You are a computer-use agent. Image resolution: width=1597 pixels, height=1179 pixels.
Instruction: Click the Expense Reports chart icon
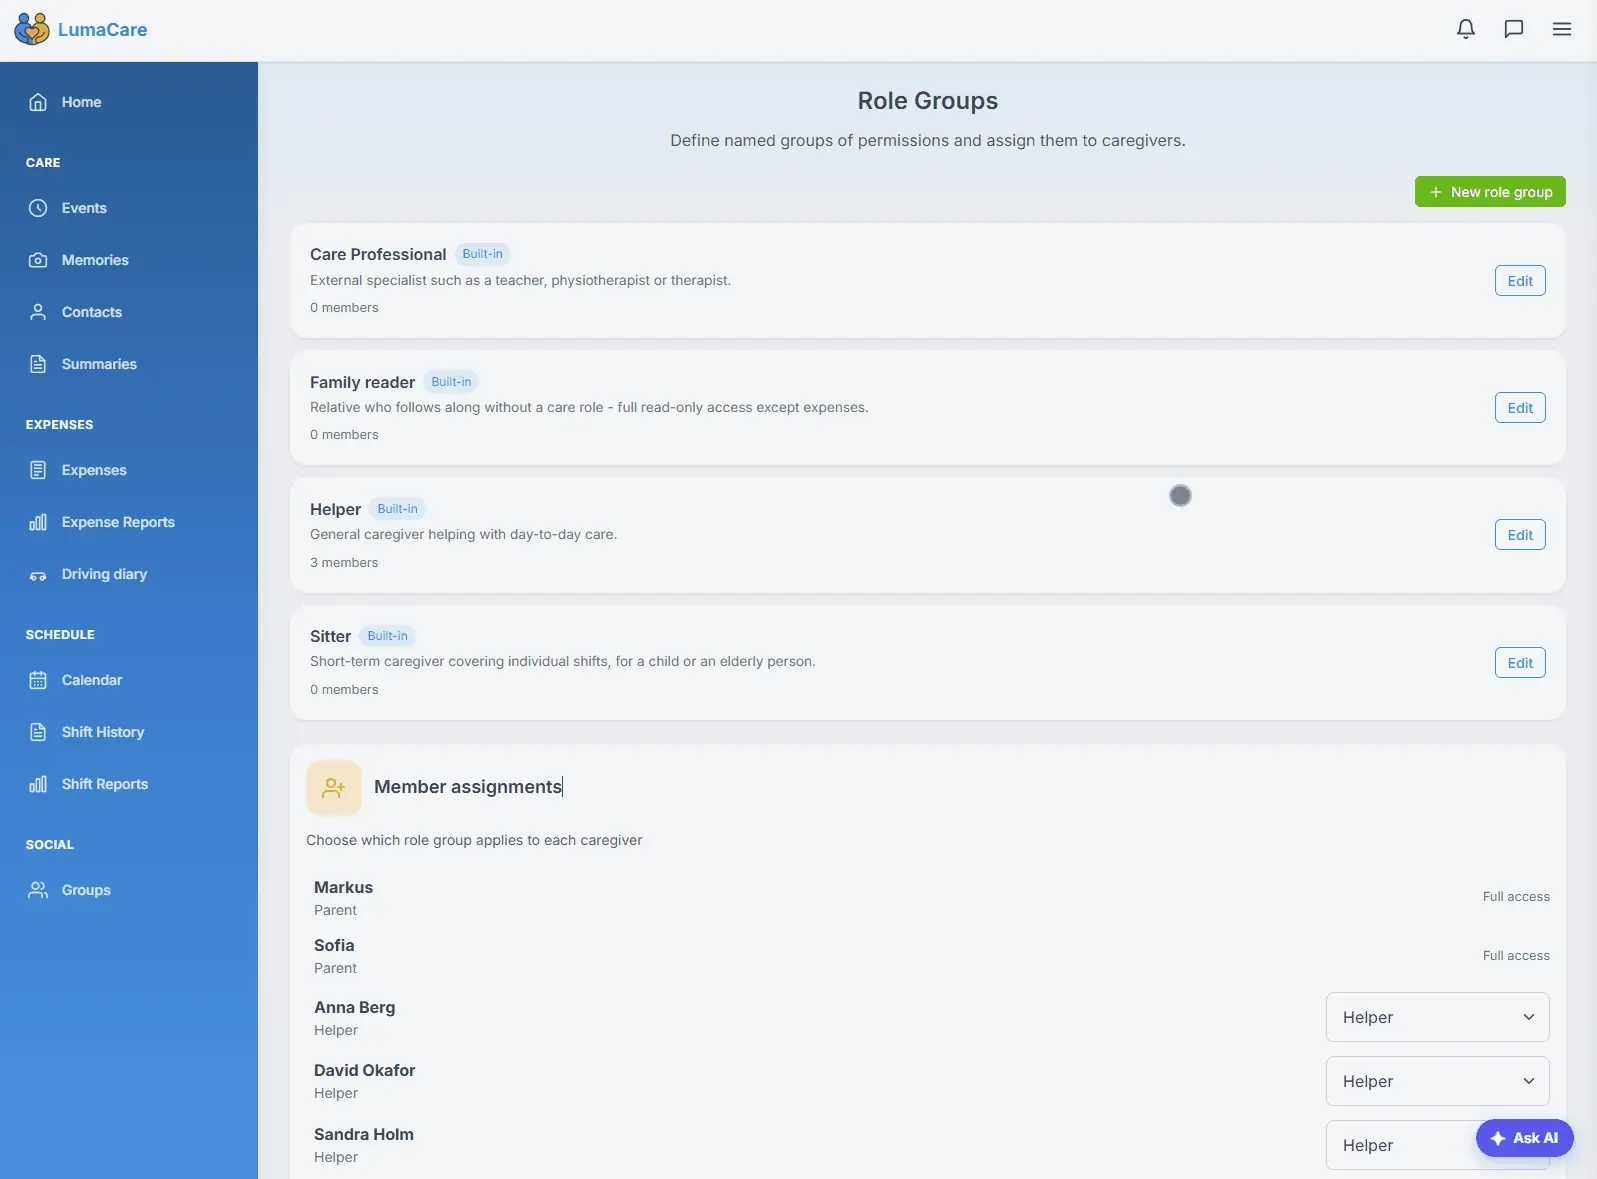pyautogui.click(x=38, y=522)
